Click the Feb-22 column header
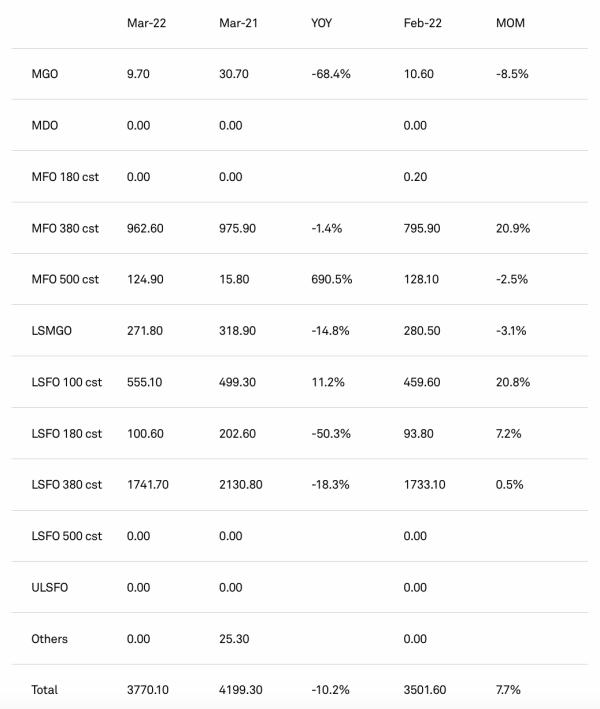 tap(418, 22)
